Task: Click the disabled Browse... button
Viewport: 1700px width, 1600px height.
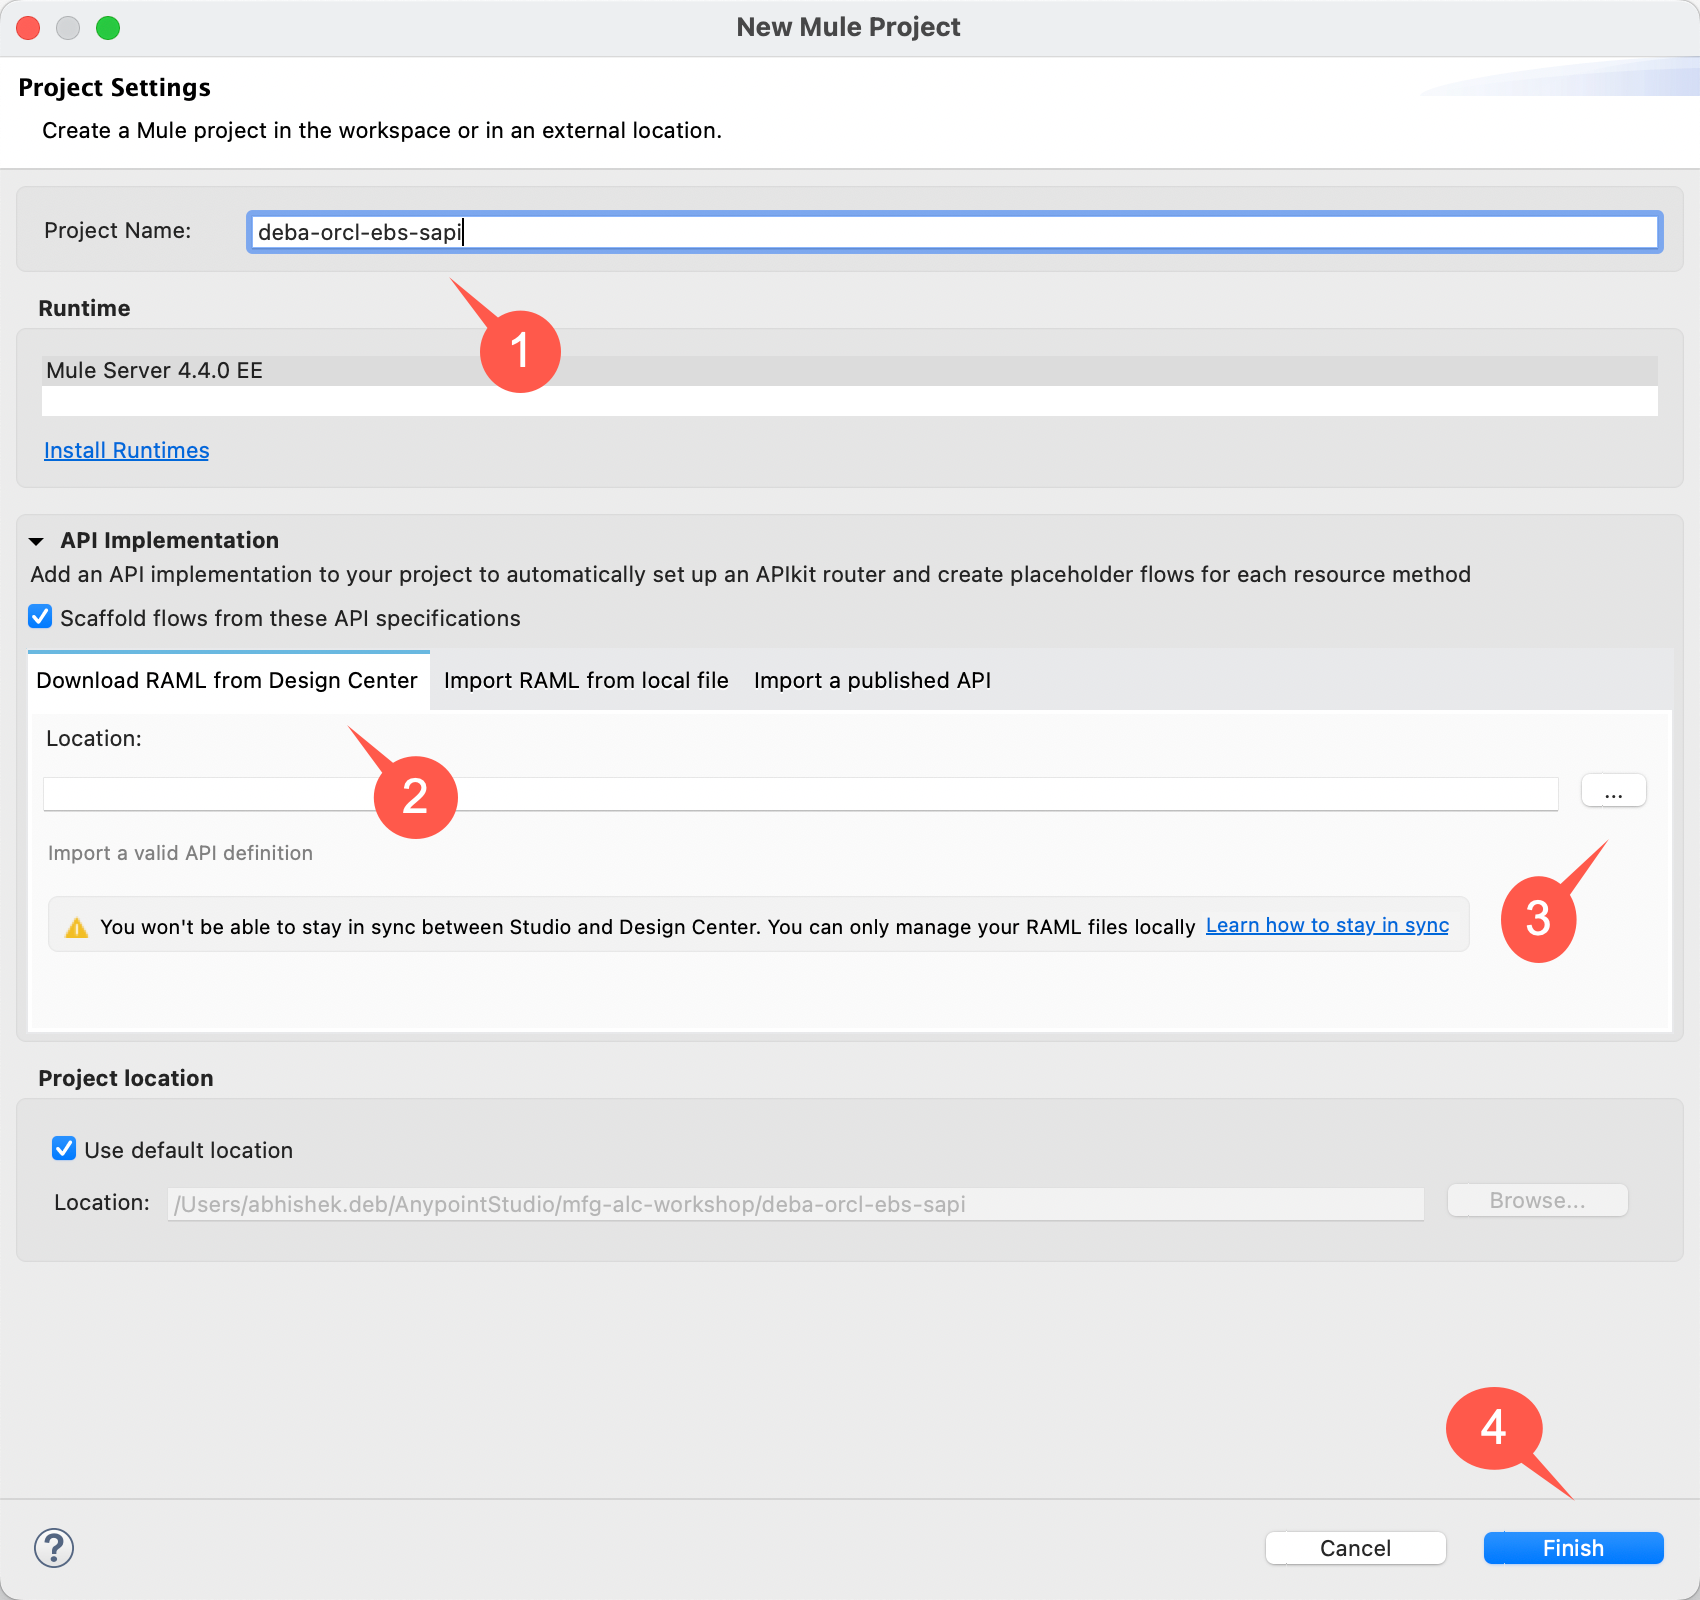Action: pyautogui.click(x=1537, y=1201)
